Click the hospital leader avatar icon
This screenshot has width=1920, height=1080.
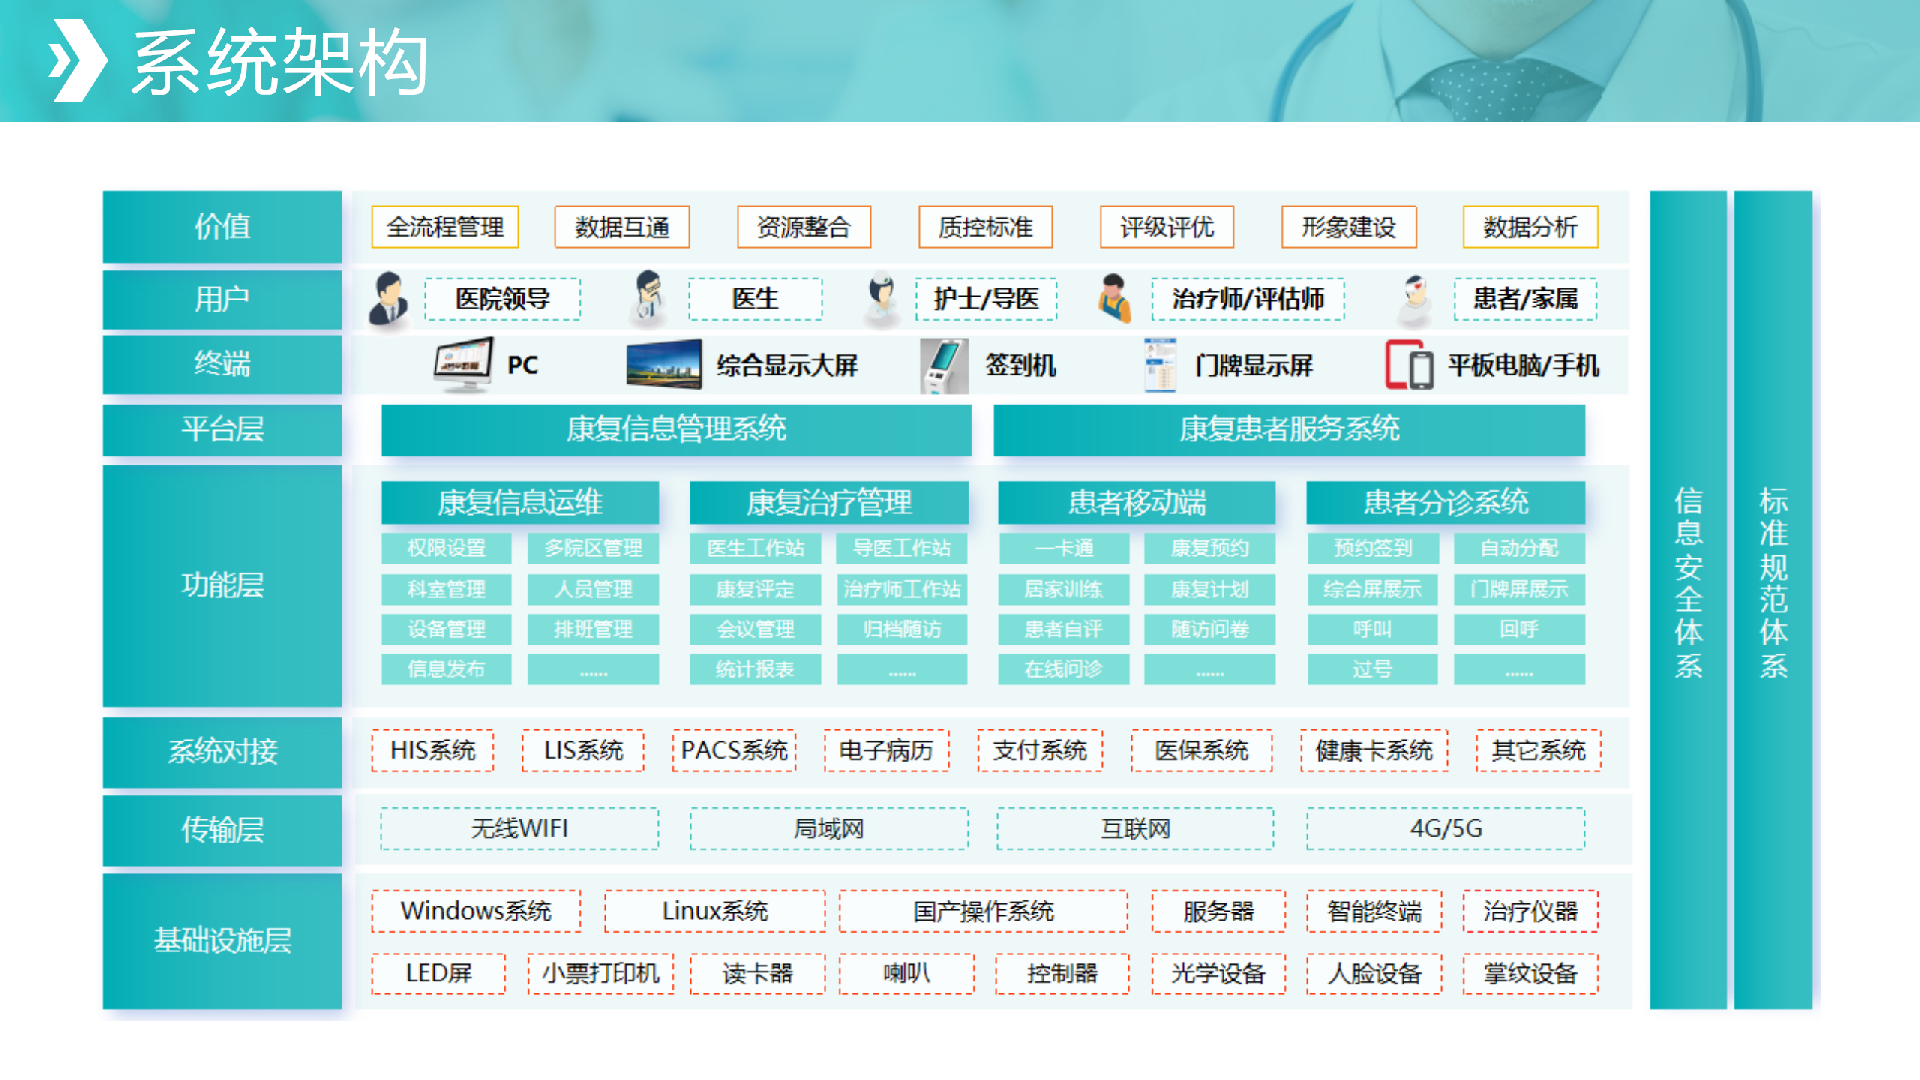(388, 299)
